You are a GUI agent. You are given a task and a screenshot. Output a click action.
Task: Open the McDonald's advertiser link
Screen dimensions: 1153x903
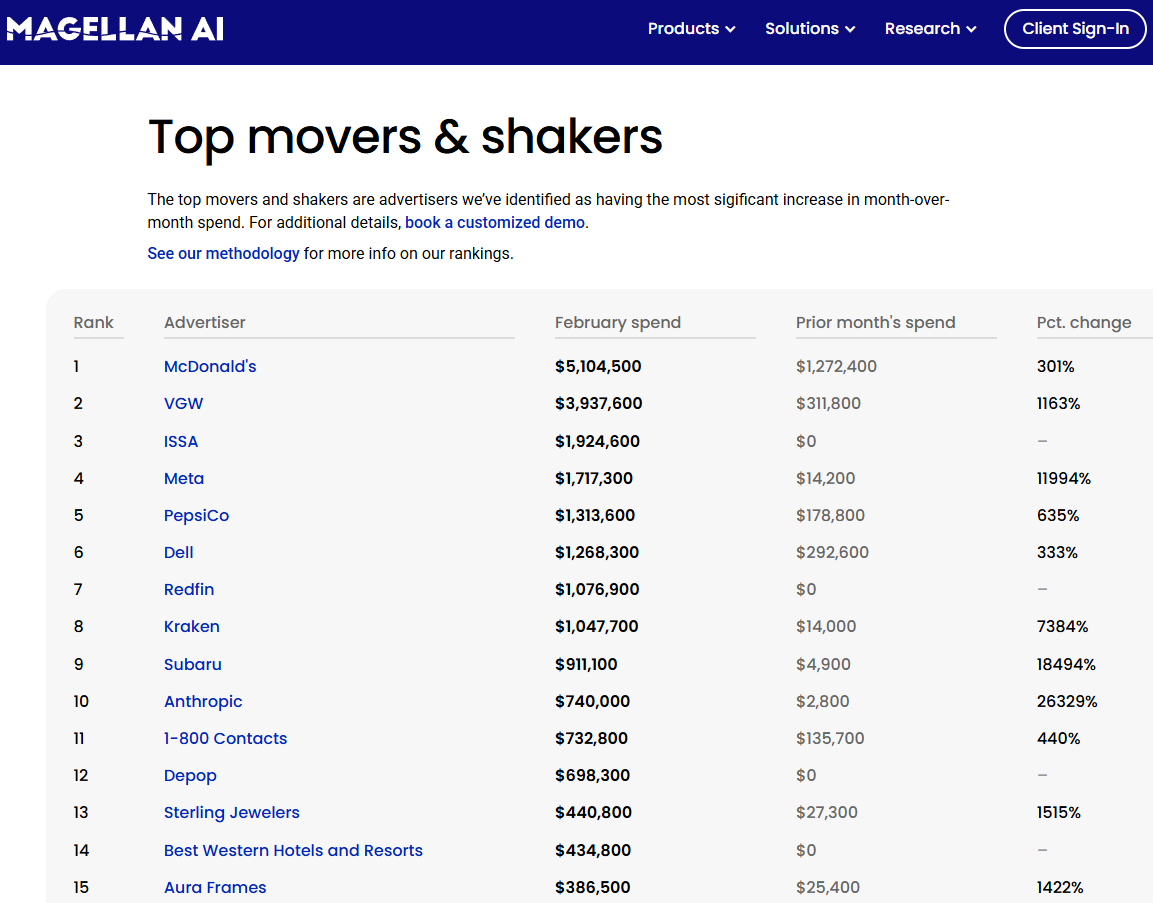[x=210, y=367]
